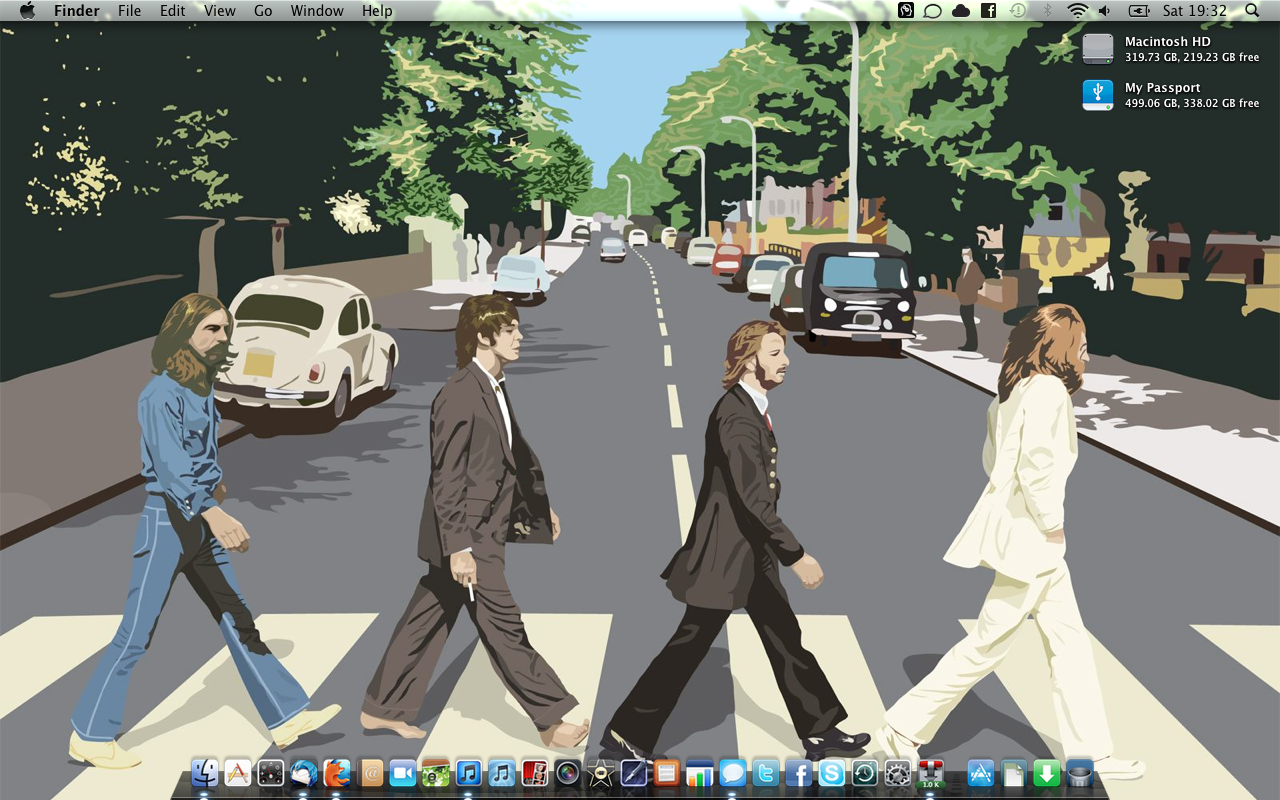Launch iTunes dark blue music note icon
This screenshot has width=1280, height=800.
coord(469,772)
